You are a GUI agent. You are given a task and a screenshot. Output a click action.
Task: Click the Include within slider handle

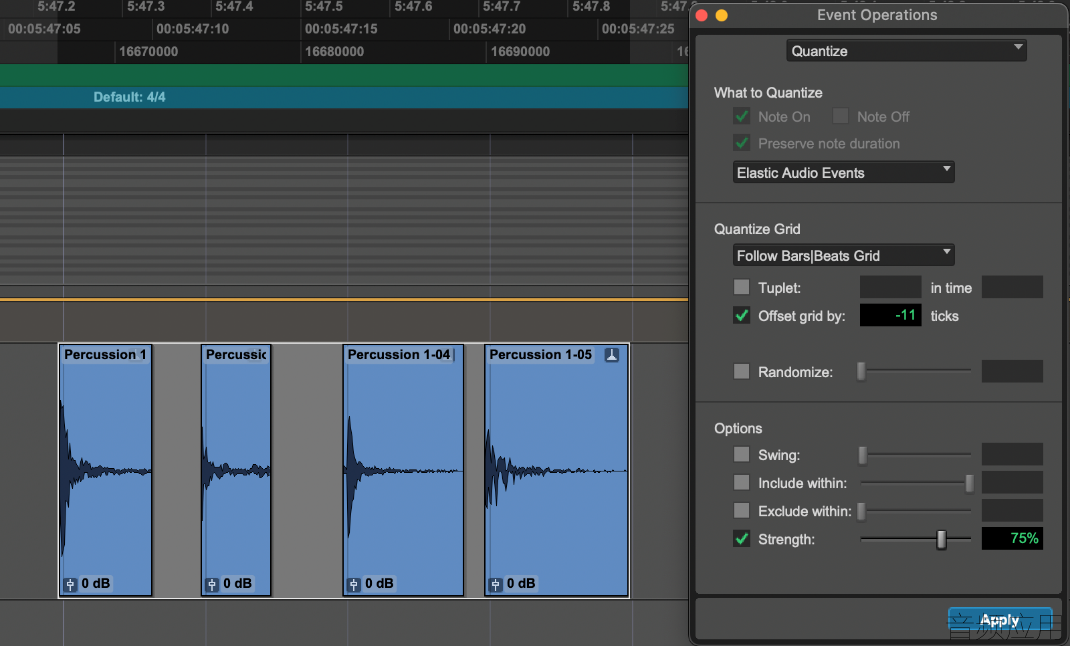(x=969, y=483)
